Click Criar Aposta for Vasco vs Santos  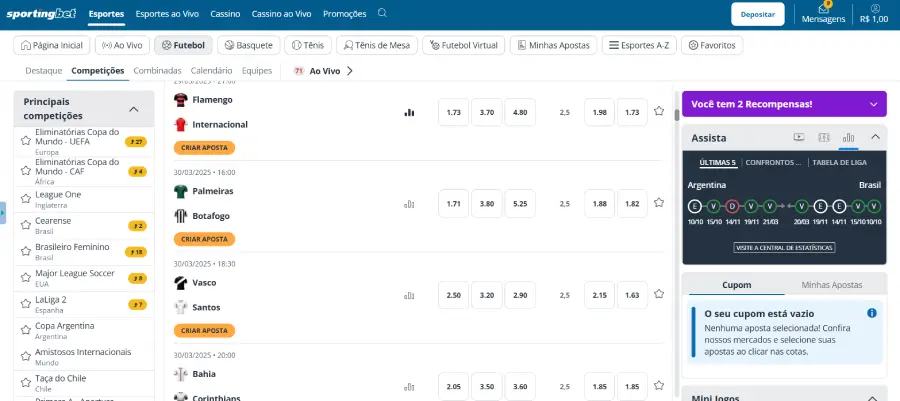(204, 330)
